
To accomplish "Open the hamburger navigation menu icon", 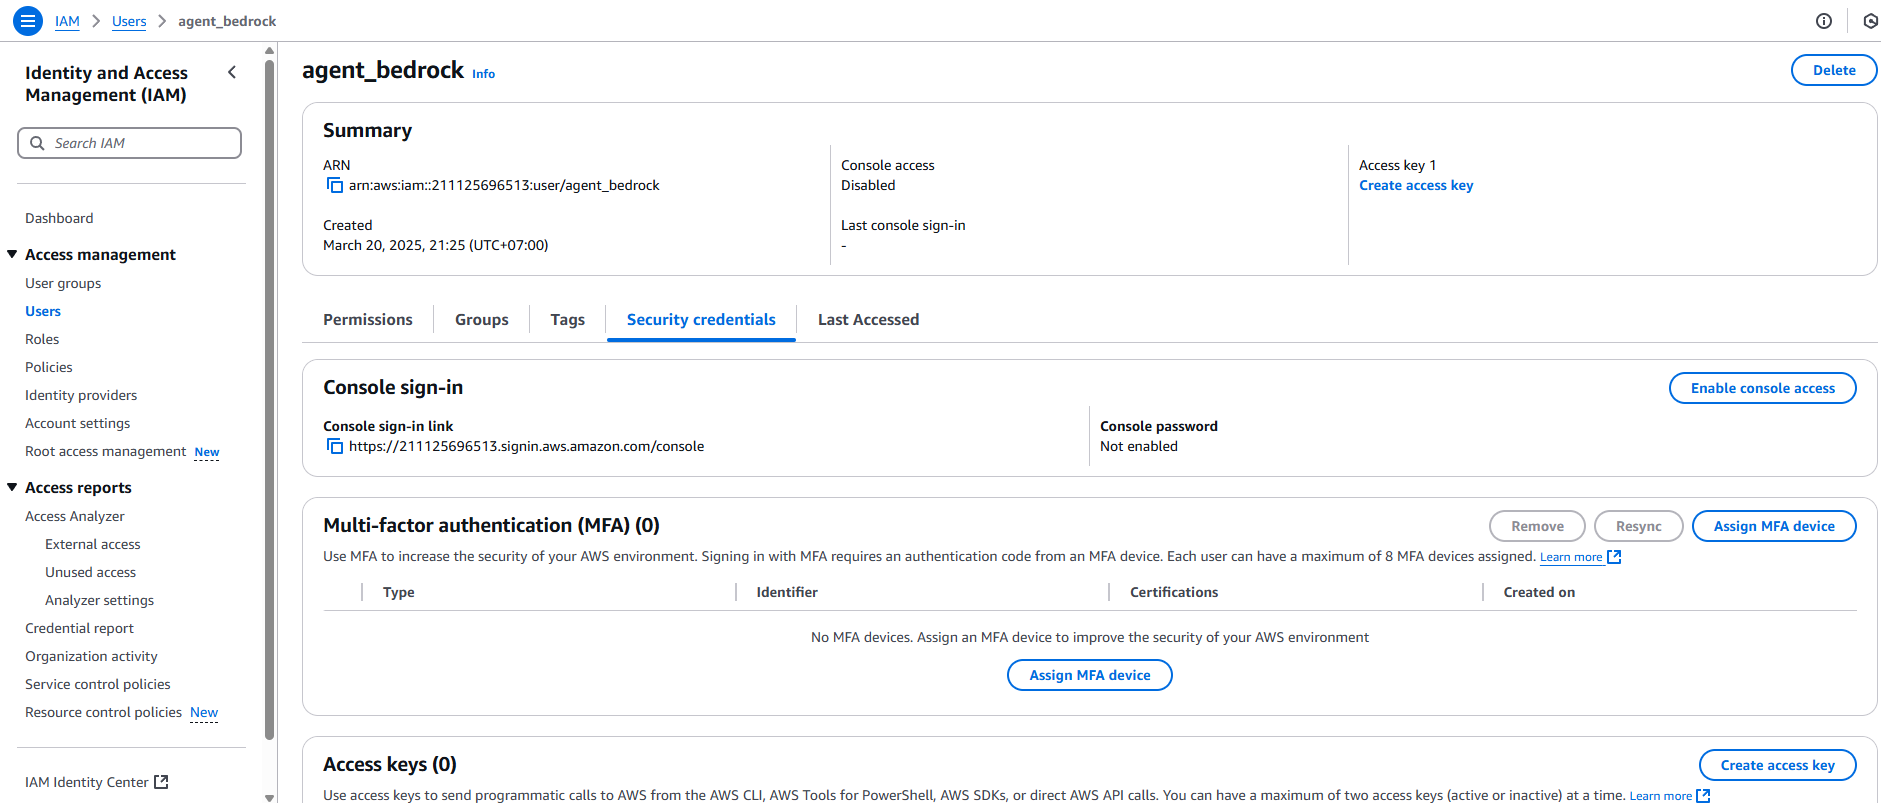I will 28,20.
